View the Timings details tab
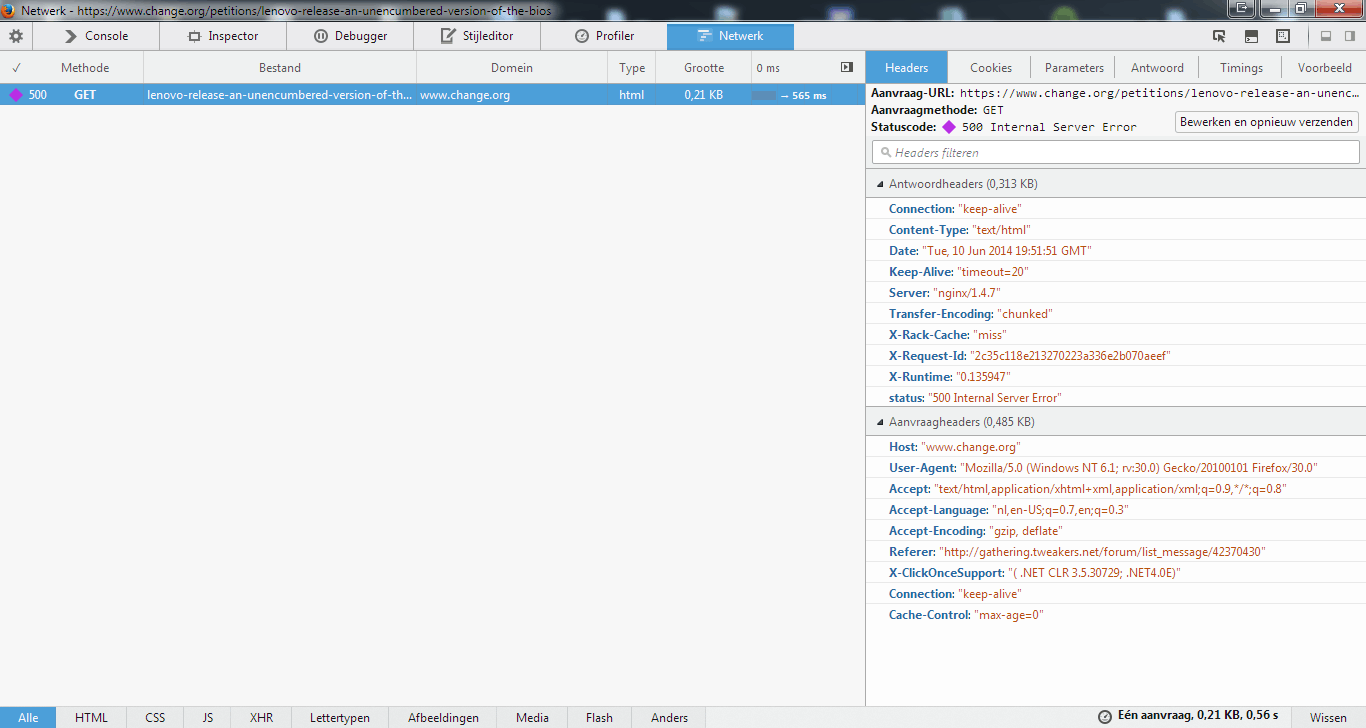This screenshot has width=1366, height=728. (1241, 68)
